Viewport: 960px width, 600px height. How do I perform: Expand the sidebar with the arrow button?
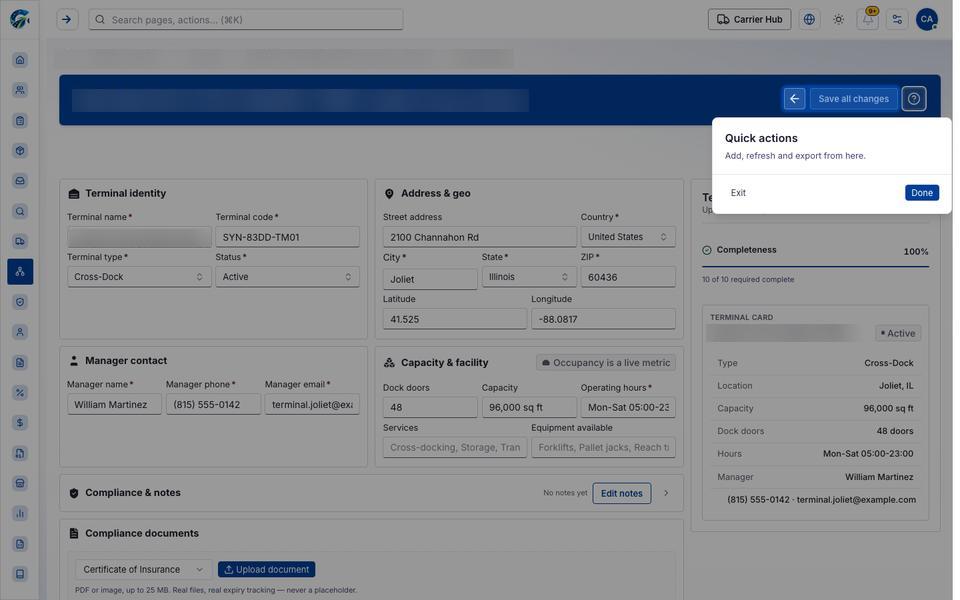[67, 20]
